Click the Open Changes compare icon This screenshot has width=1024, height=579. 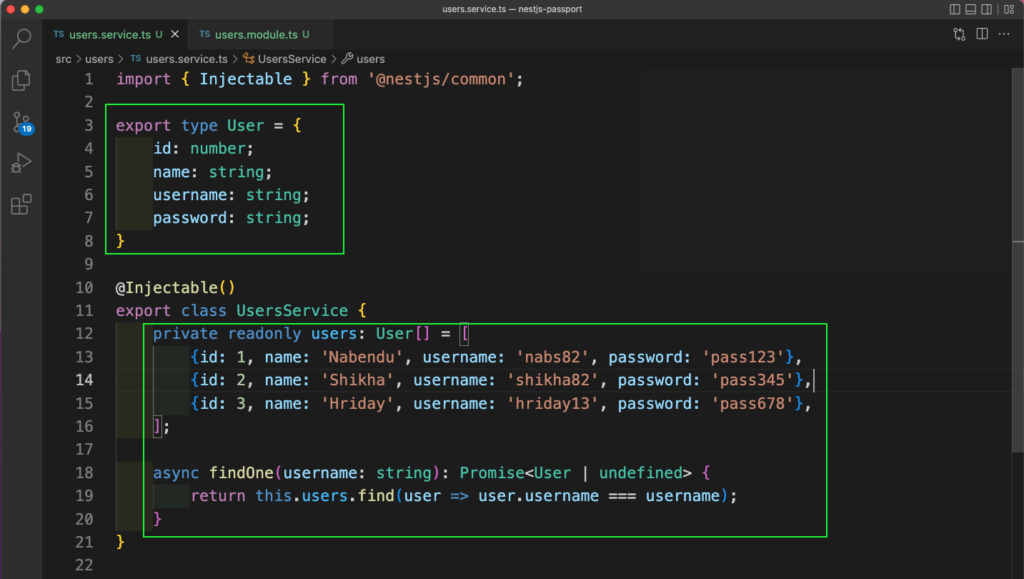click(960, 34)
